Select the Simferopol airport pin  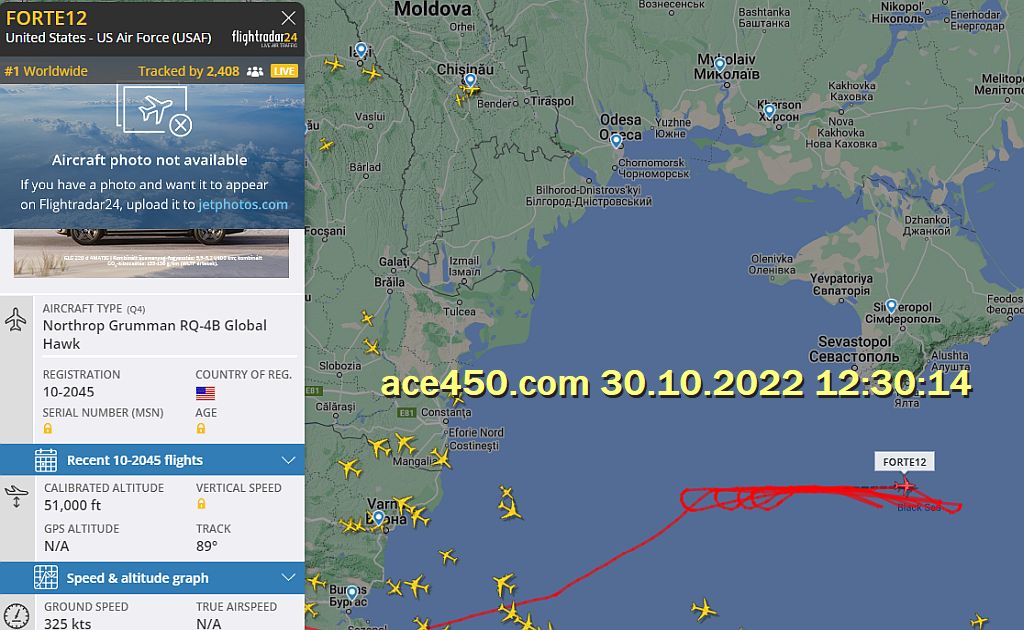pos(891,306)
